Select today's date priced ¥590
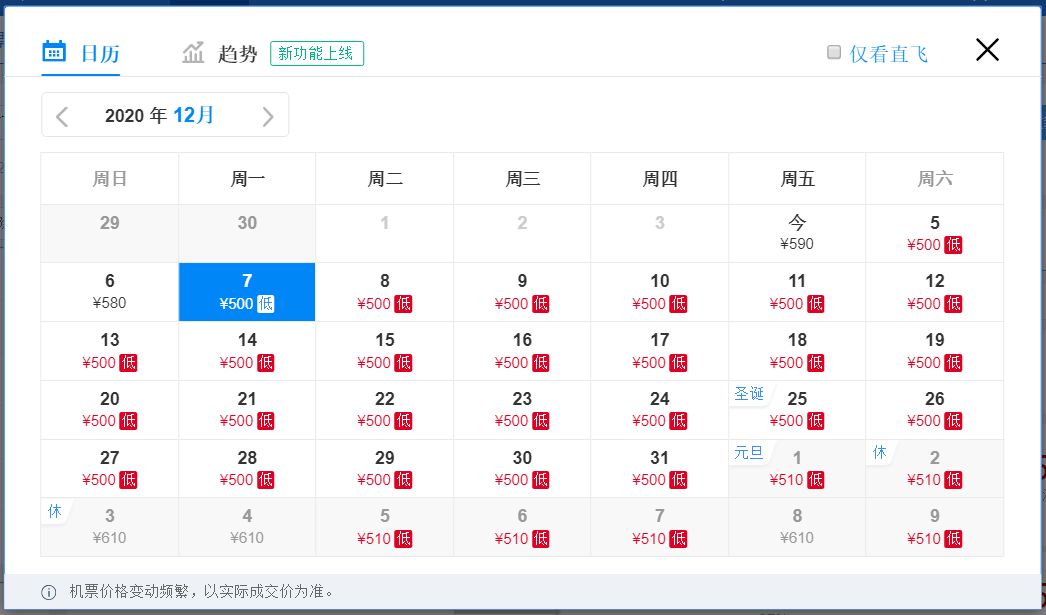This screenshot has width=1046, height=615. [797, 233]
